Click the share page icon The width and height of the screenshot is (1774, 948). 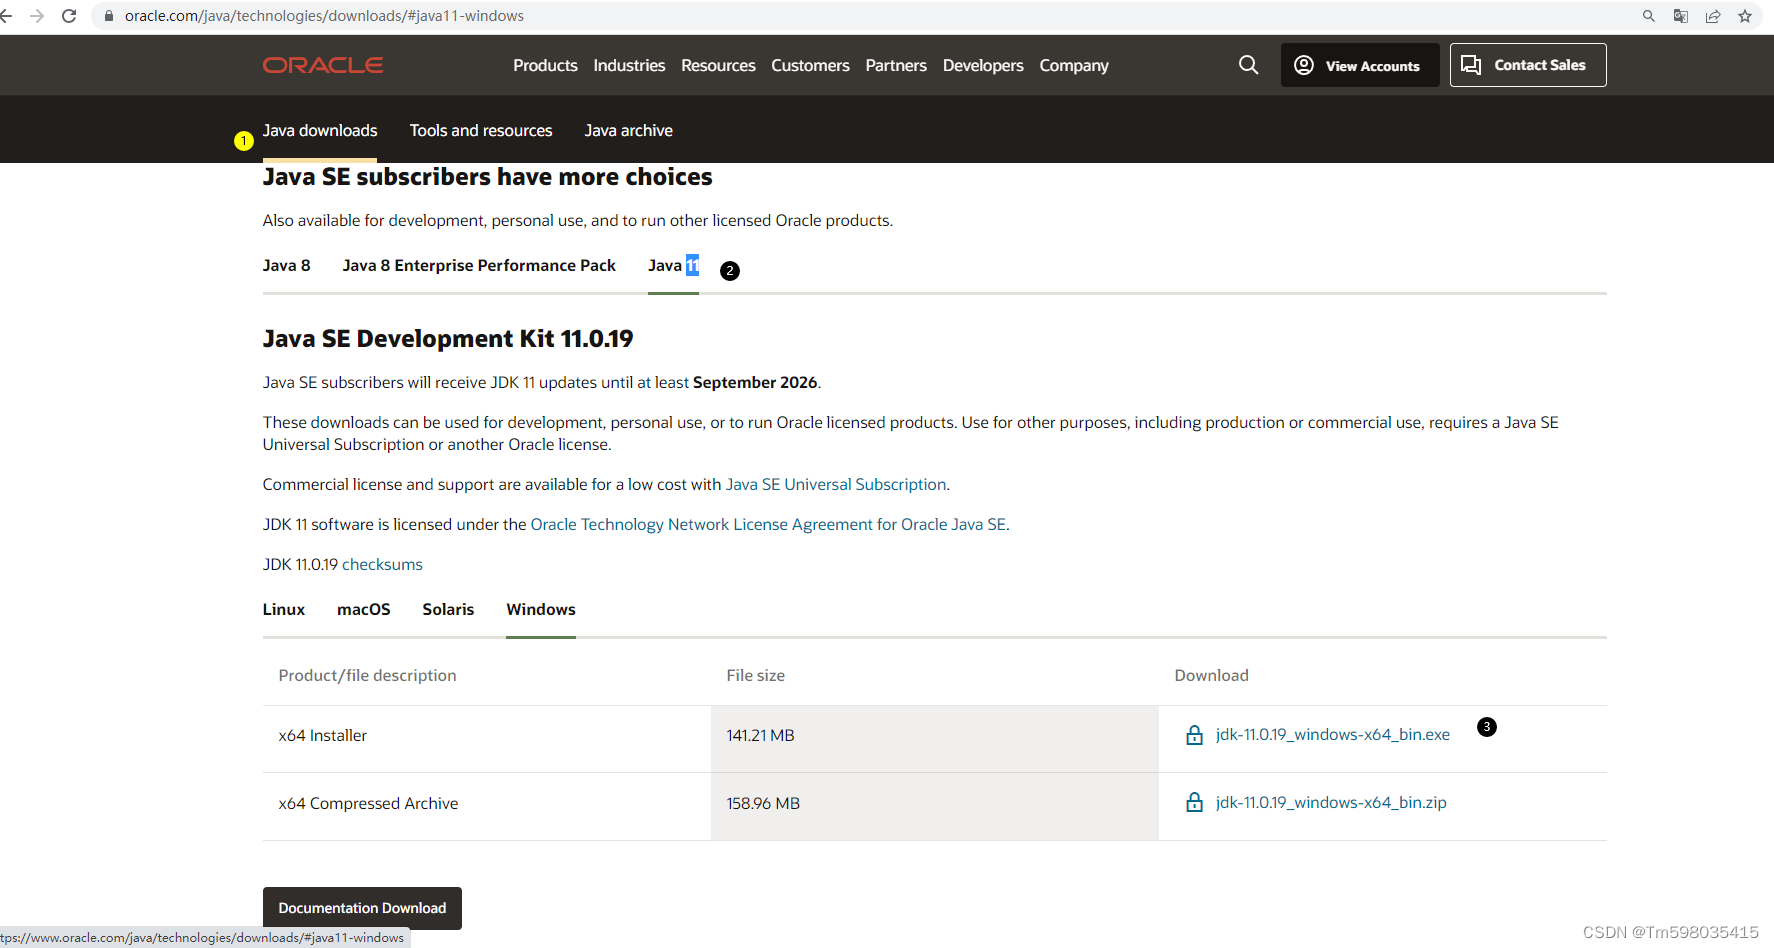1713,16
